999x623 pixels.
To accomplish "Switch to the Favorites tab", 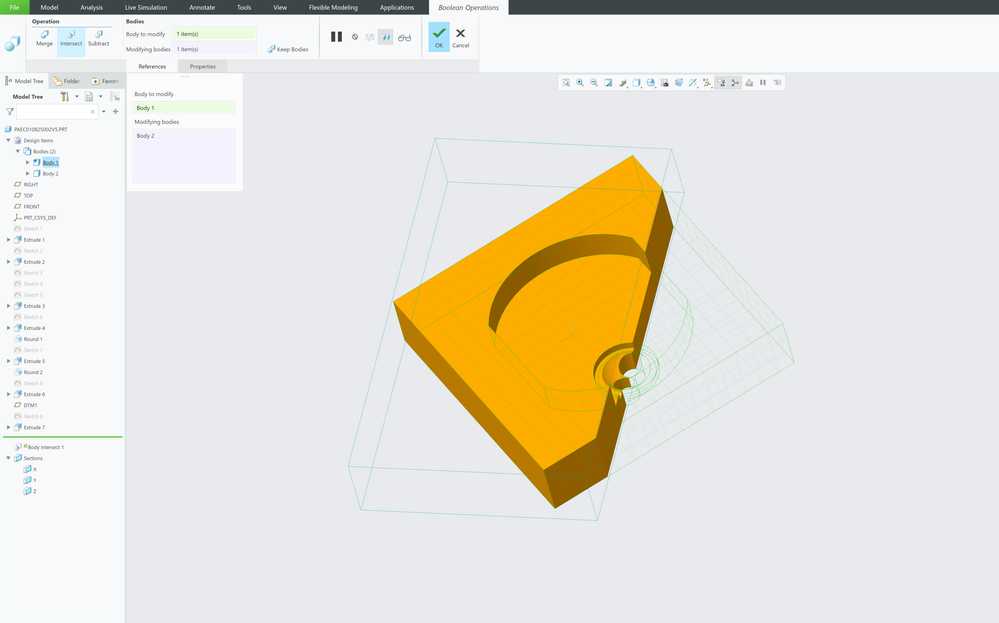I will pyautogui.click(x=105, y=81).
